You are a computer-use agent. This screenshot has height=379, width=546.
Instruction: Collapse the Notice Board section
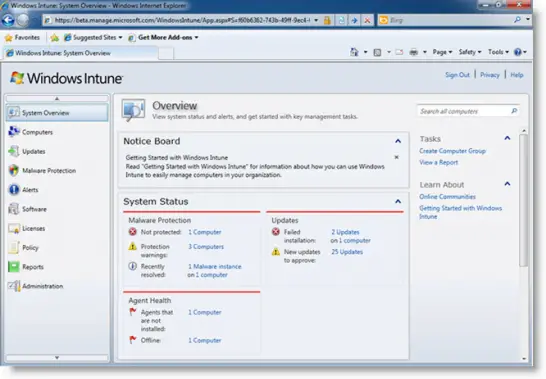tap(398, 141)
